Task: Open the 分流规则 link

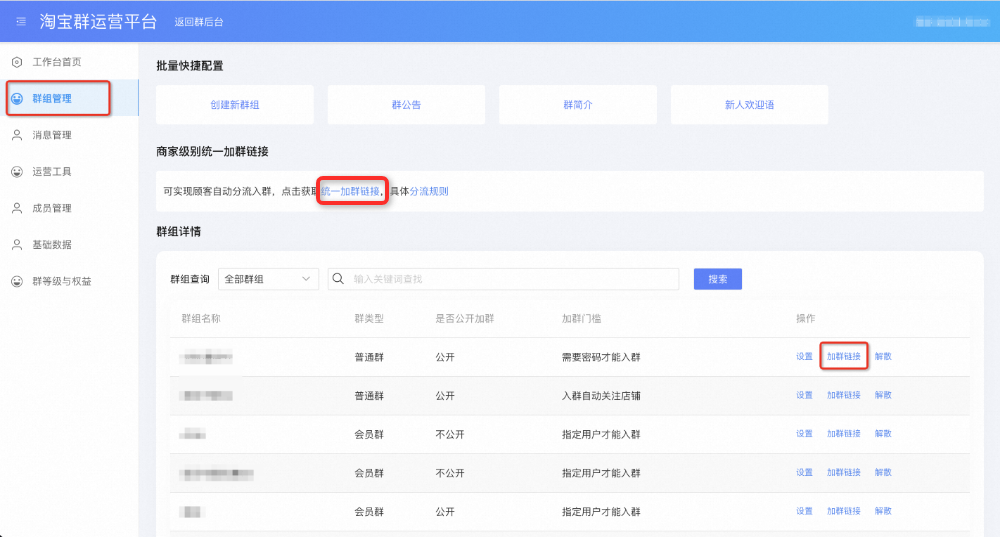Action: coord(429,191)
